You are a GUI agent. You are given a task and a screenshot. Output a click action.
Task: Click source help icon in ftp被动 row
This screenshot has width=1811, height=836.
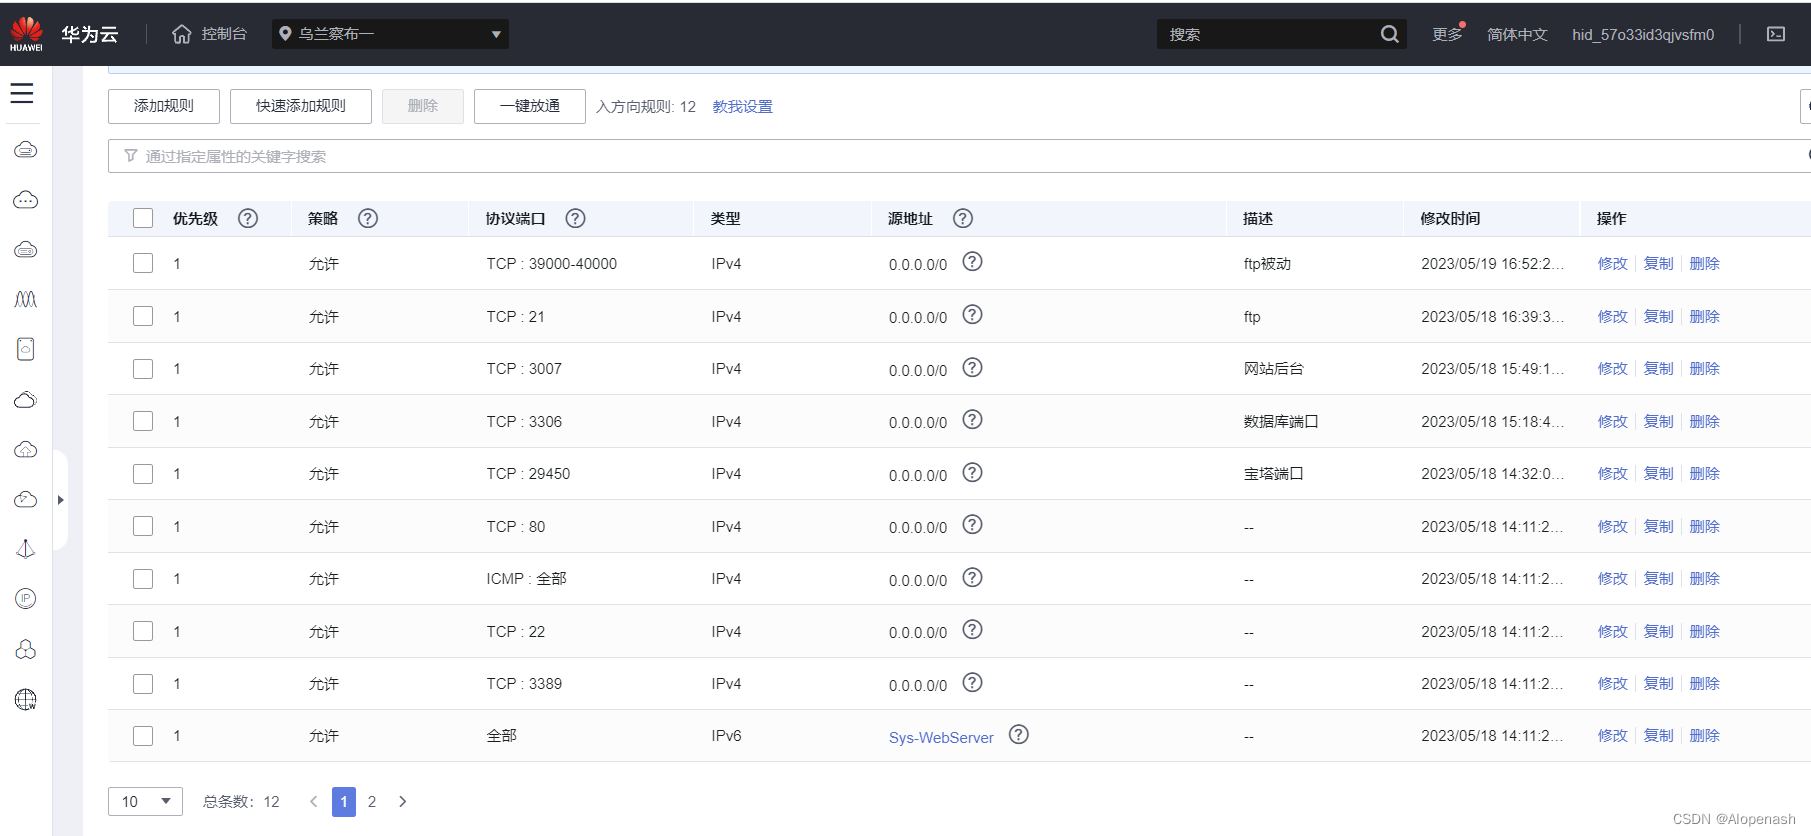[x=972, y=262]
